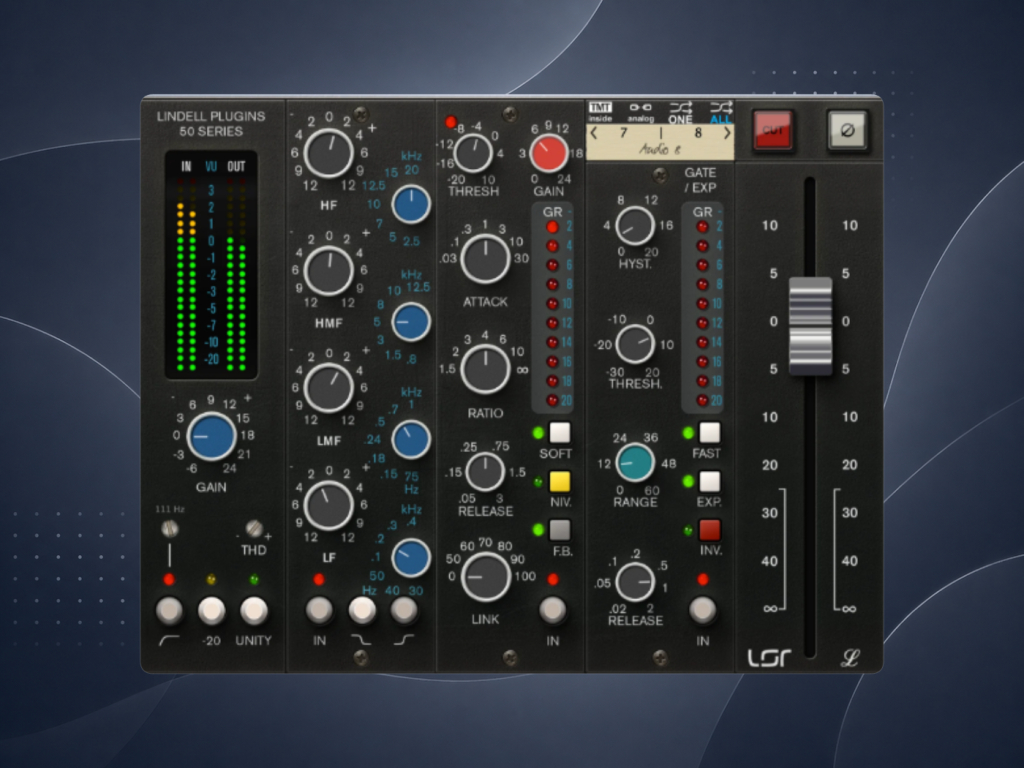Viewport: 1024px width, 768px height.
Task: Click the HF blue frequency knob
Action: click(411, 204)
